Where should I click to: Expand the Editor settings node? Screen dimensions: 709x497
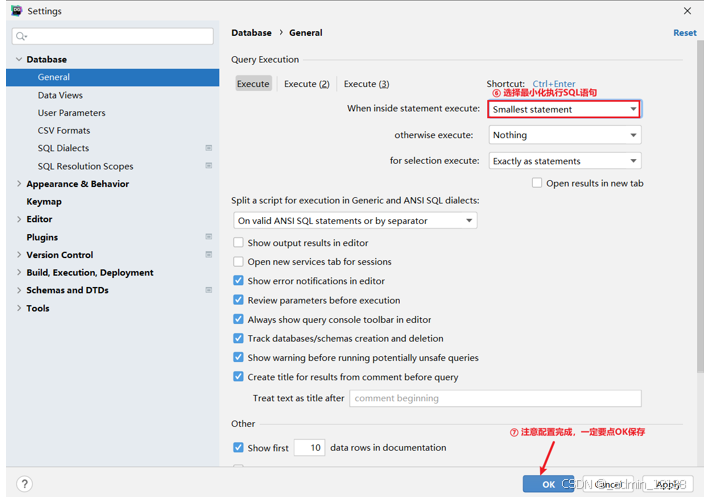click(x=19, y=219)
